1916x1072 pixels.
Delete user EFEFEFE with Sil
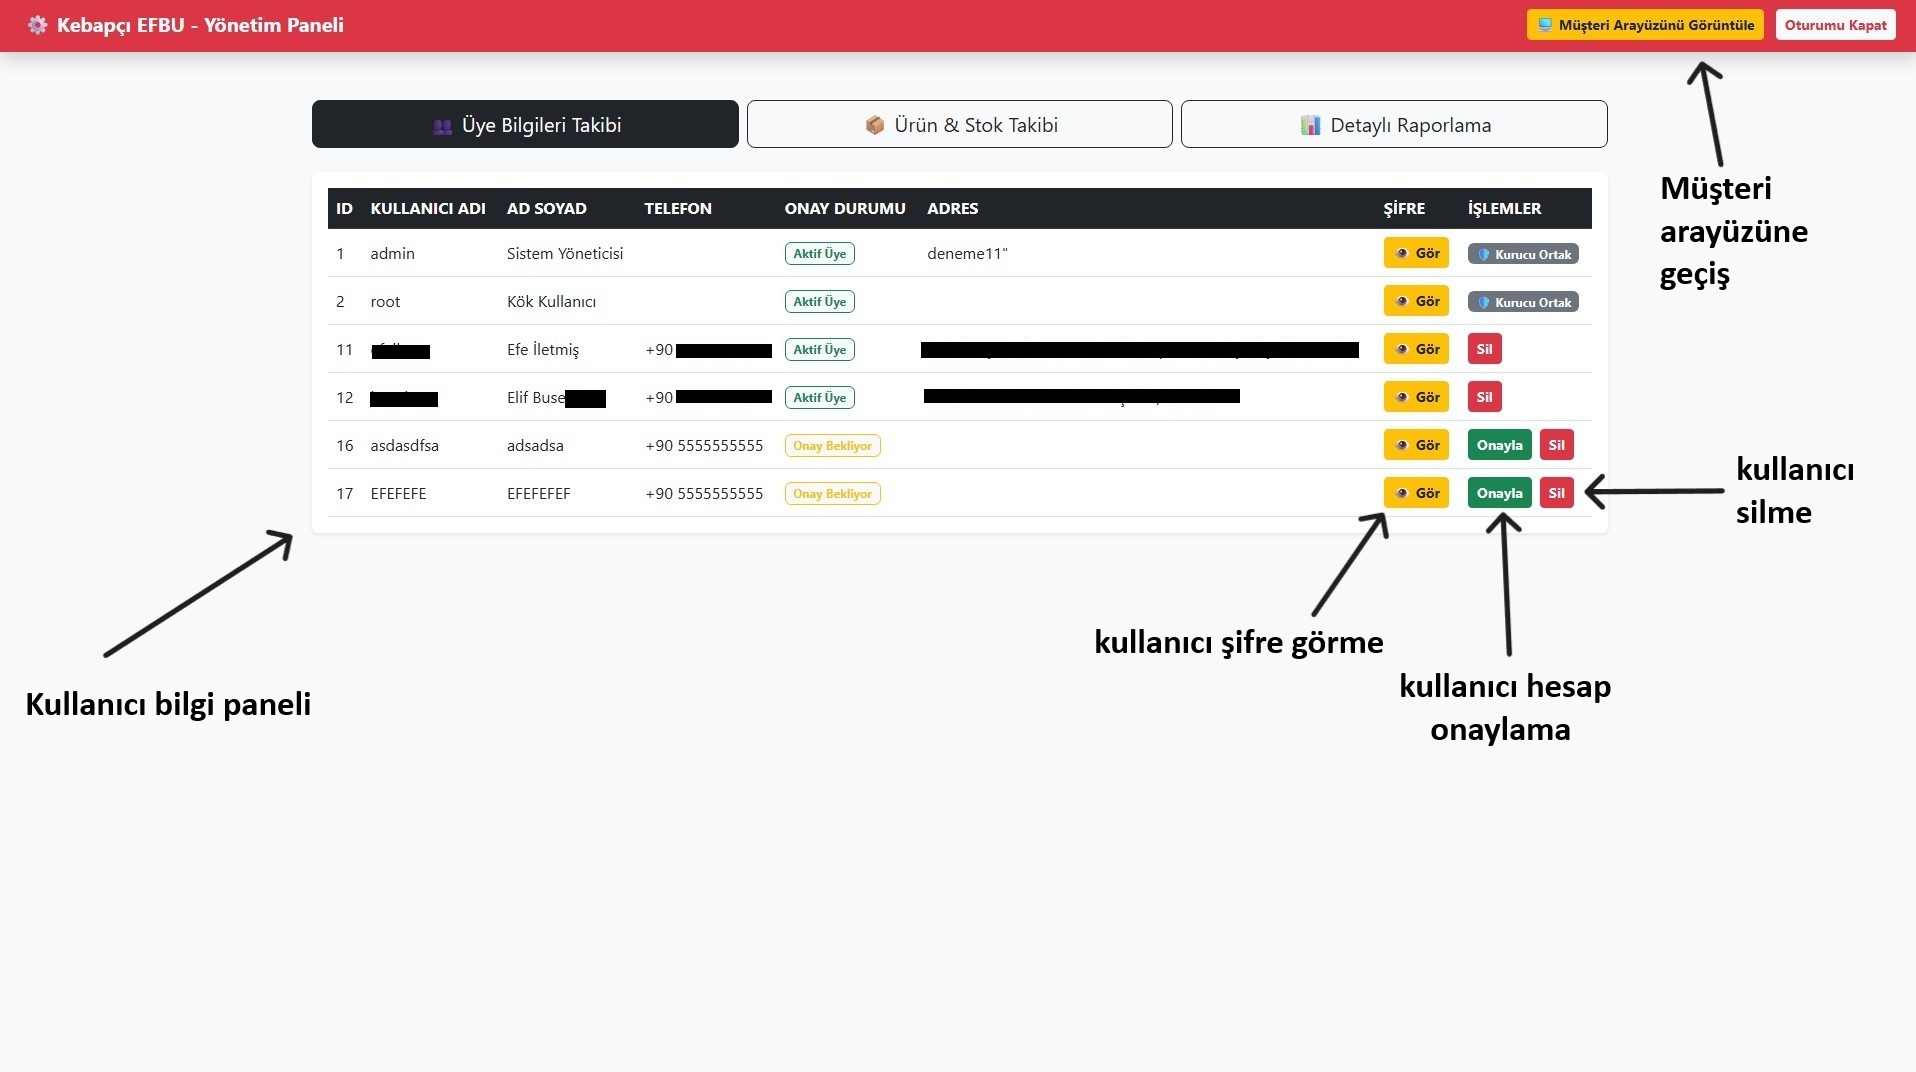coord(1556,493)
